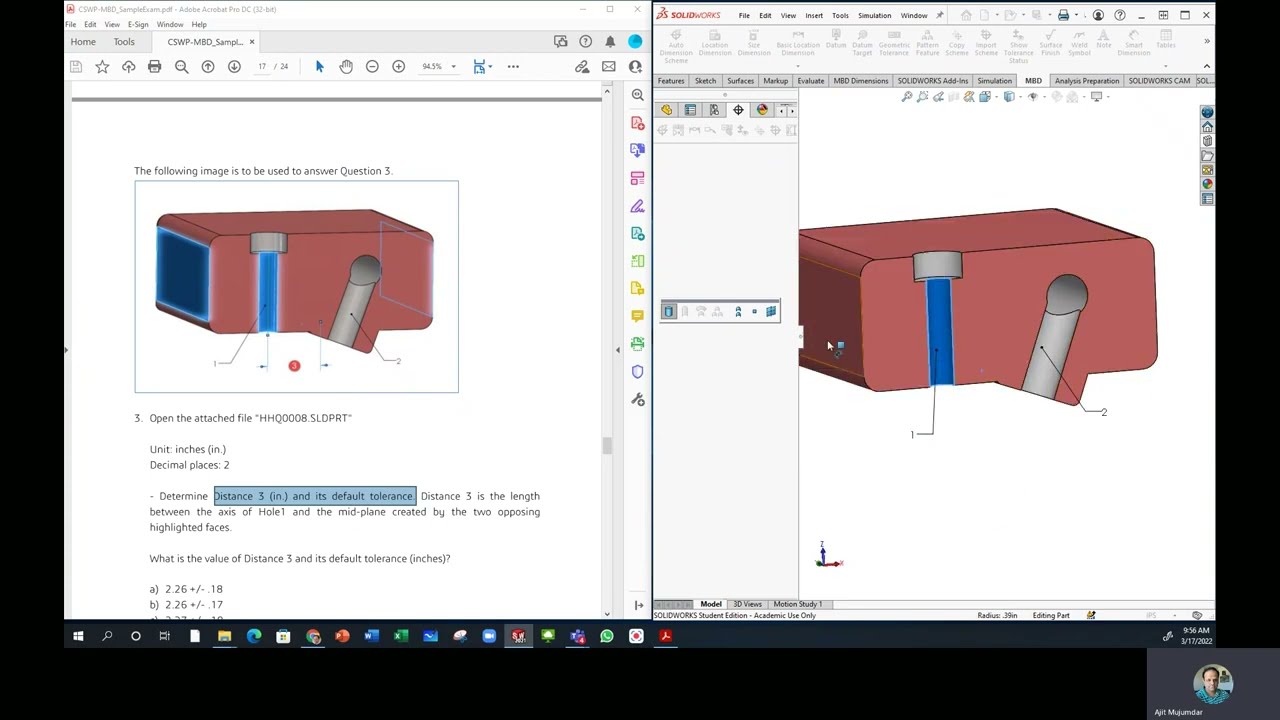The height and width of the screenshot is (720, 1280).
Task: Open DimXpertManager crosshair tab
Action: (738, 110)
